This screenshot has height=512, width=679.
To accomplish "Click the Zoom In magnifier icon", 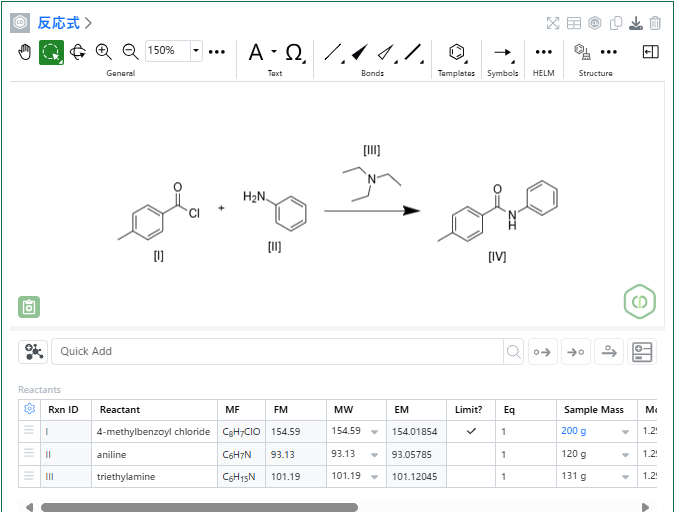I will tap(103, 51).
